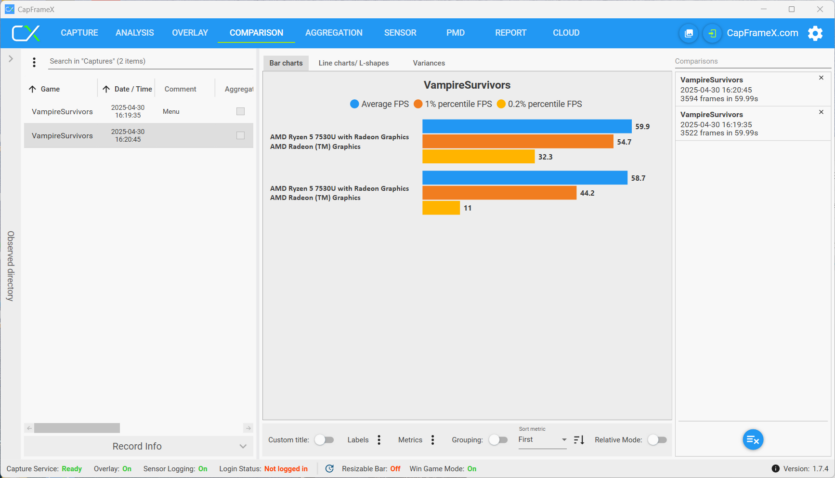Click the clear comparisons round button
This screenshot has width=835, height=478.
(x=752, y=439)
